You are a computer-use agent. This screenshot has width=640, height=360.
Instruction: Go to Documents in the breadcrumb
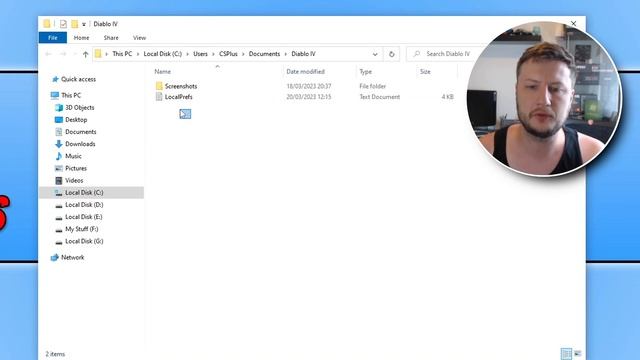264,54
